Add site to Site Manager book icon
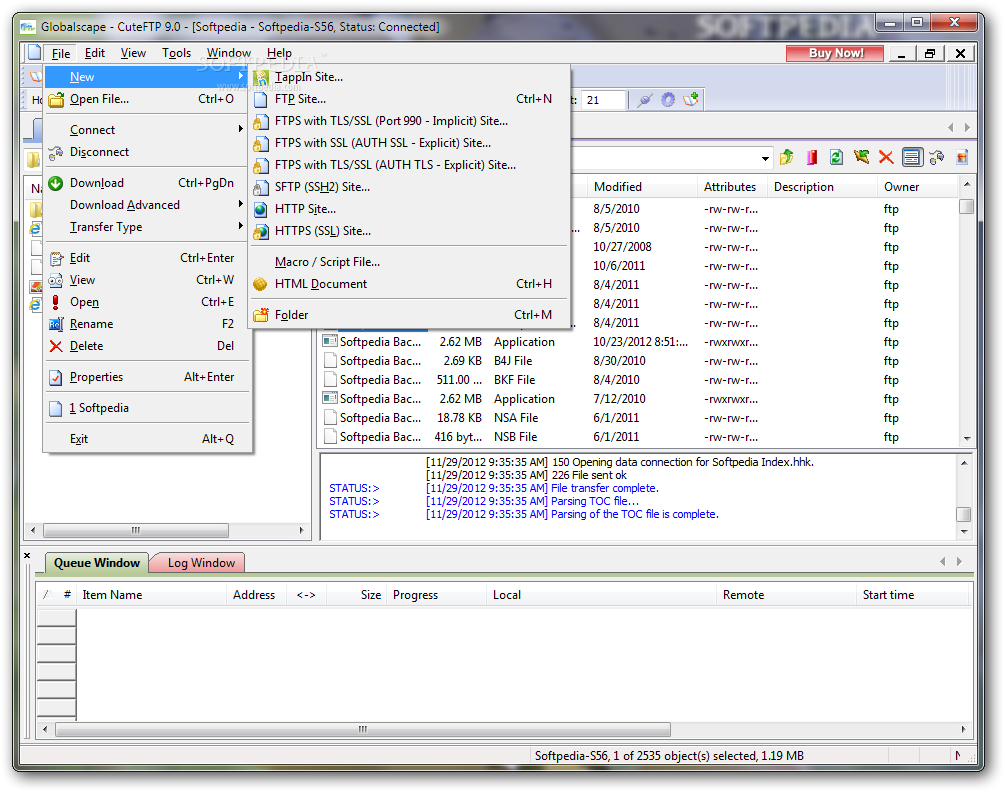 pos(691,100)
